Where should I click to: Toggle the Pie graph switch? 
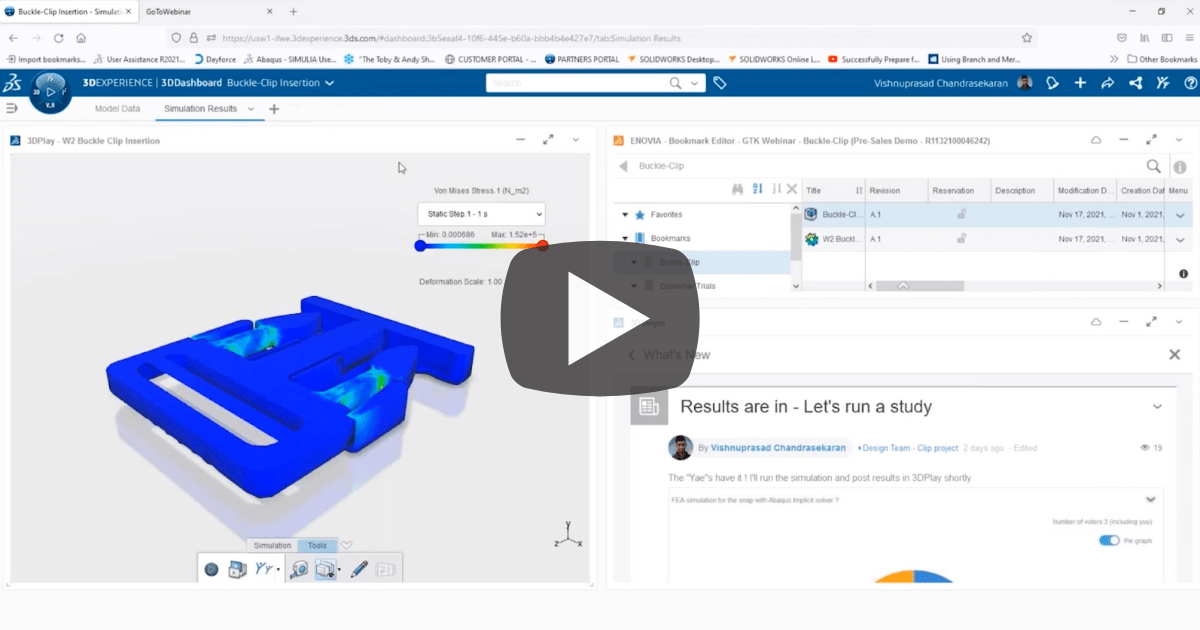[1108, 540]
